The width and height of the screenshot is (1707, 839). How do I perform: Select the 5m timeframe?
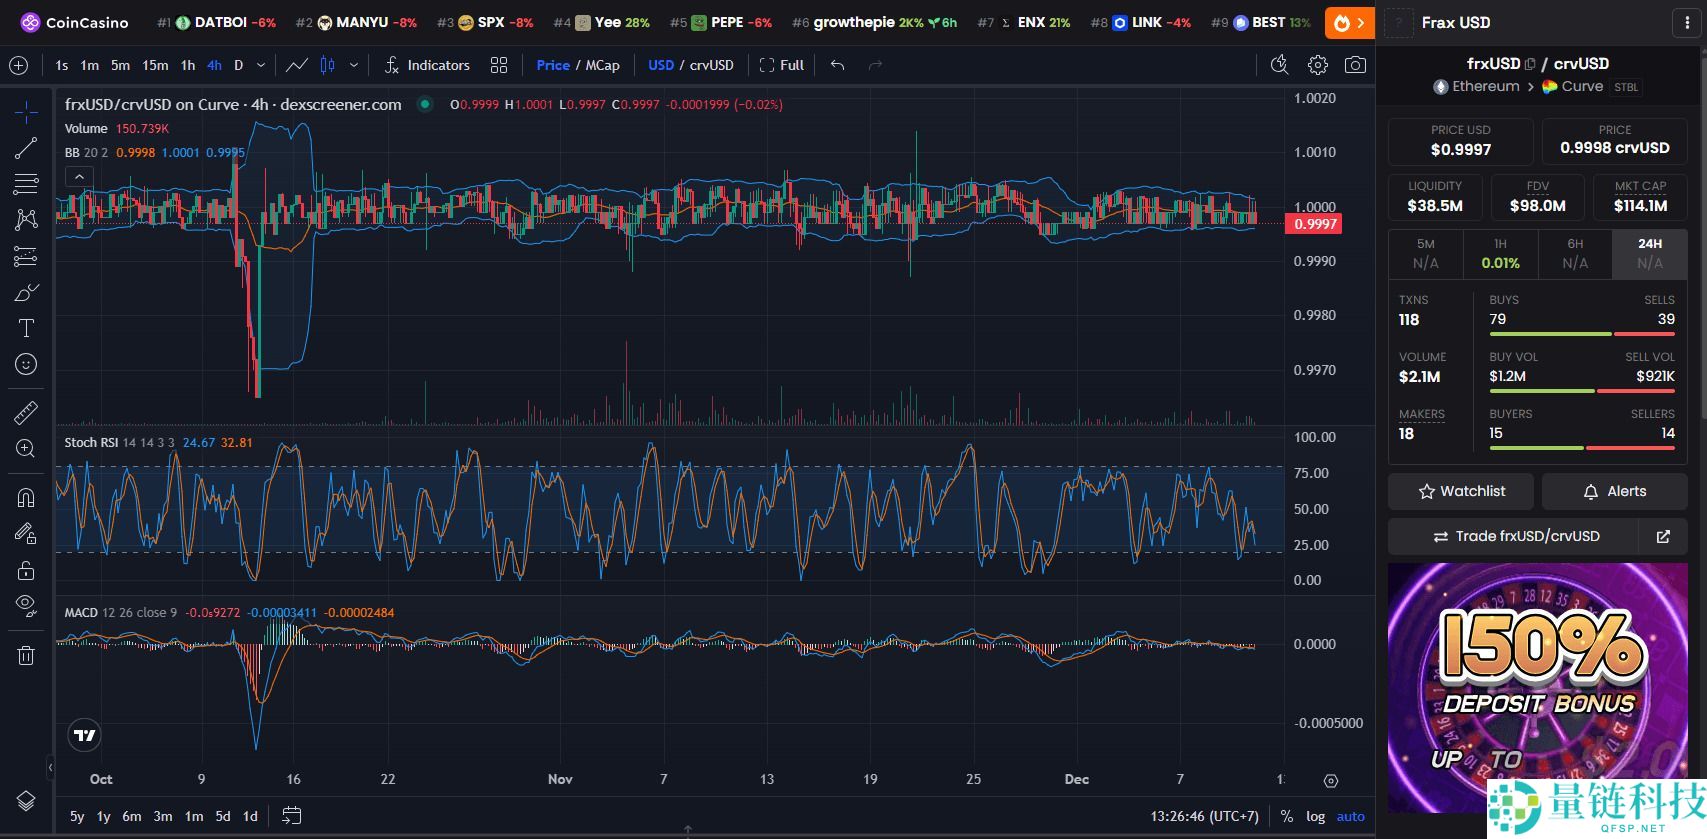[x=120, y=65]
